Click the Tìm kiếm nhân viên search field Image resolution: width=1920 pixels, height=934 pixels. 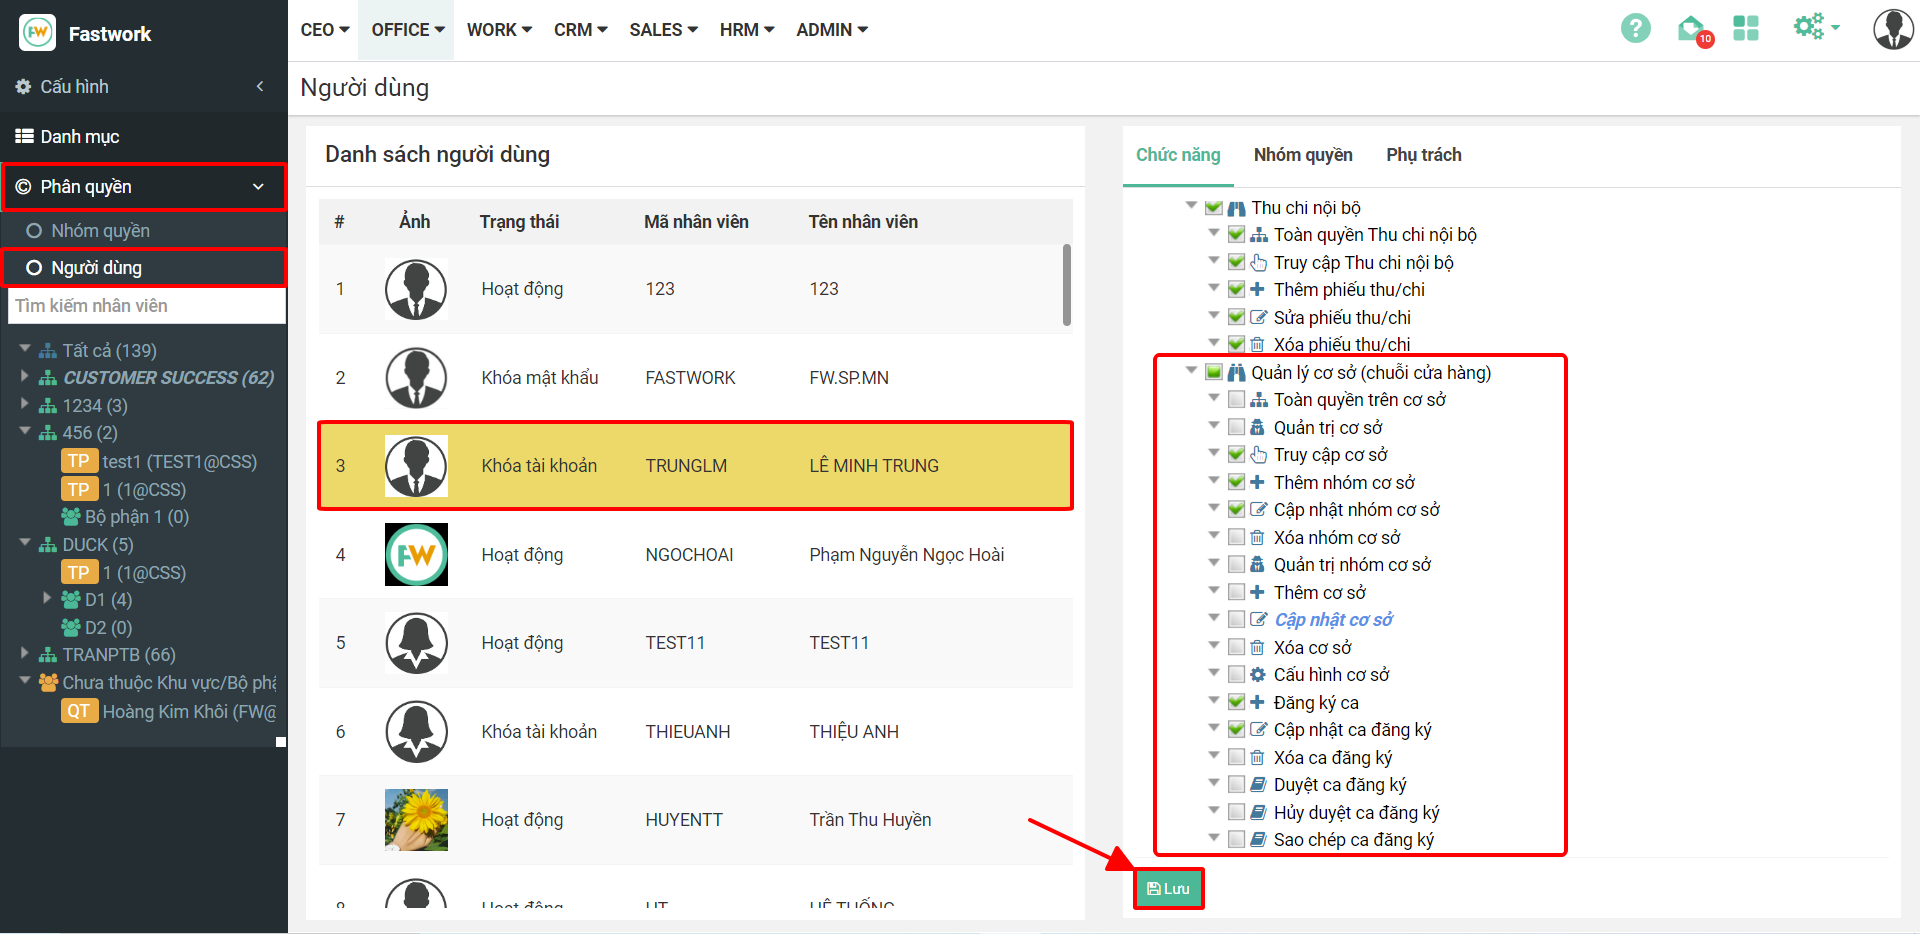(146, 306)
